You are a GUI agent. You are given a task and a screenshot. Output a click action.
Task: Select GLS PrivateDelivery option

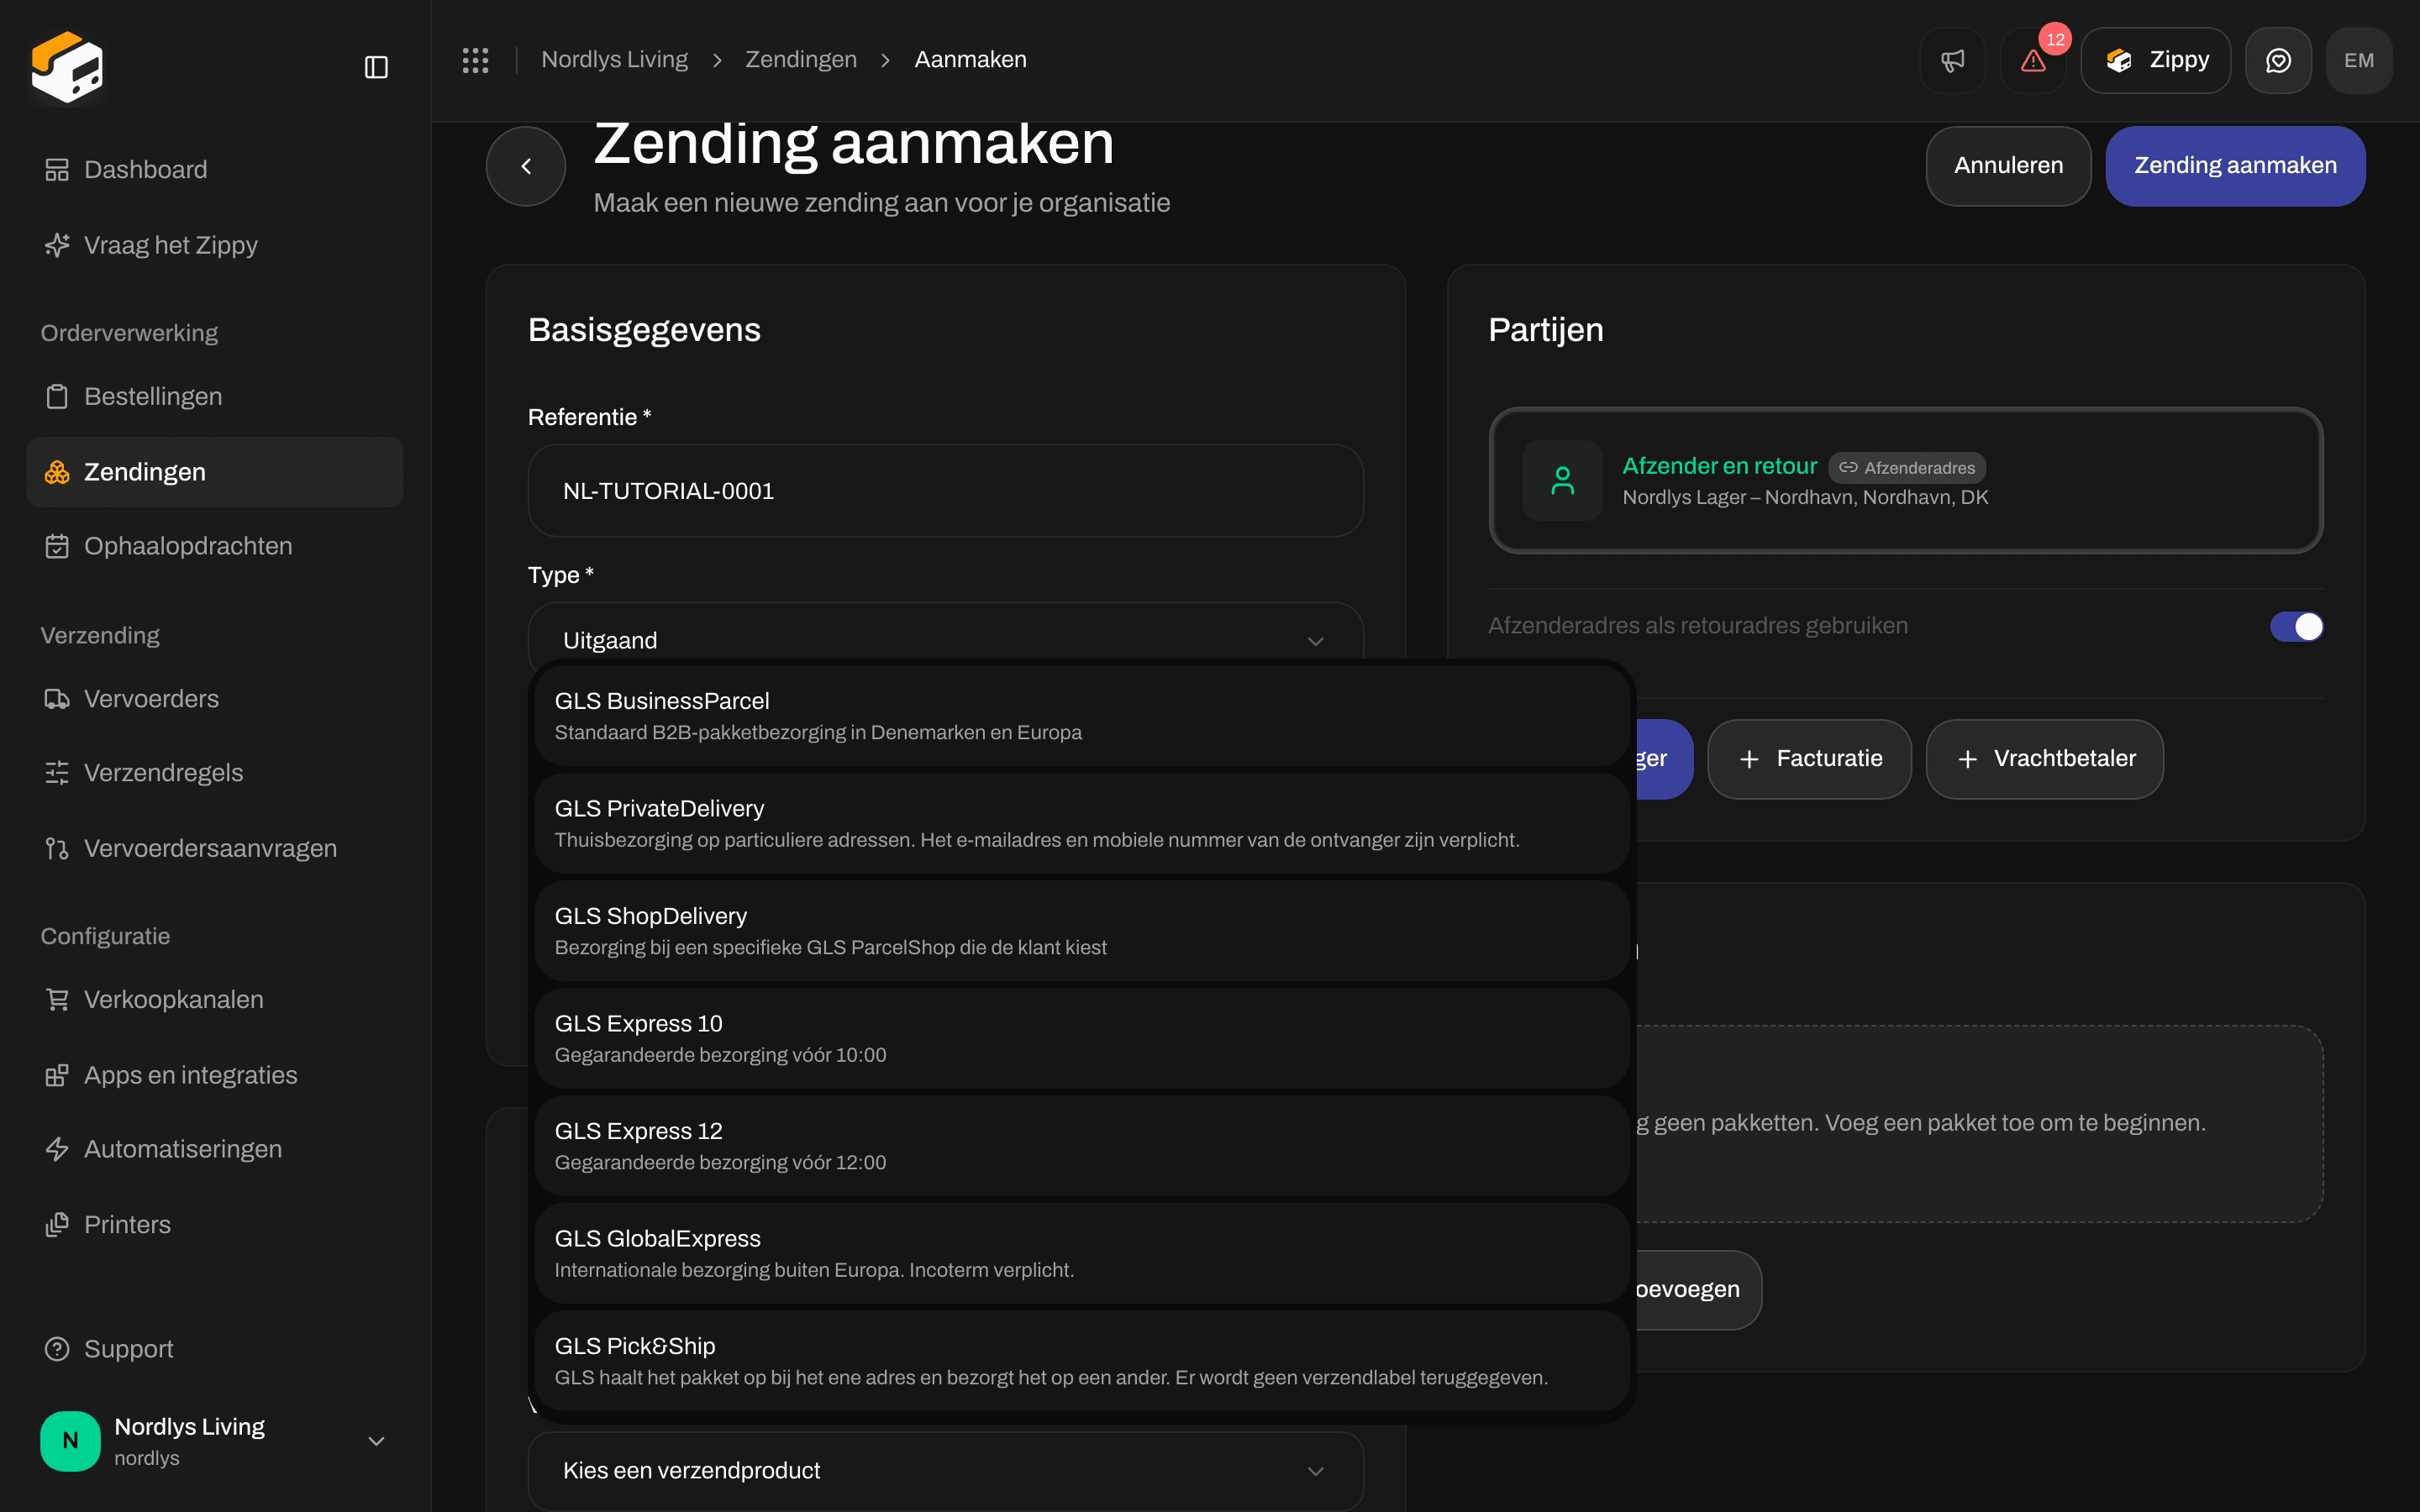1082,823
